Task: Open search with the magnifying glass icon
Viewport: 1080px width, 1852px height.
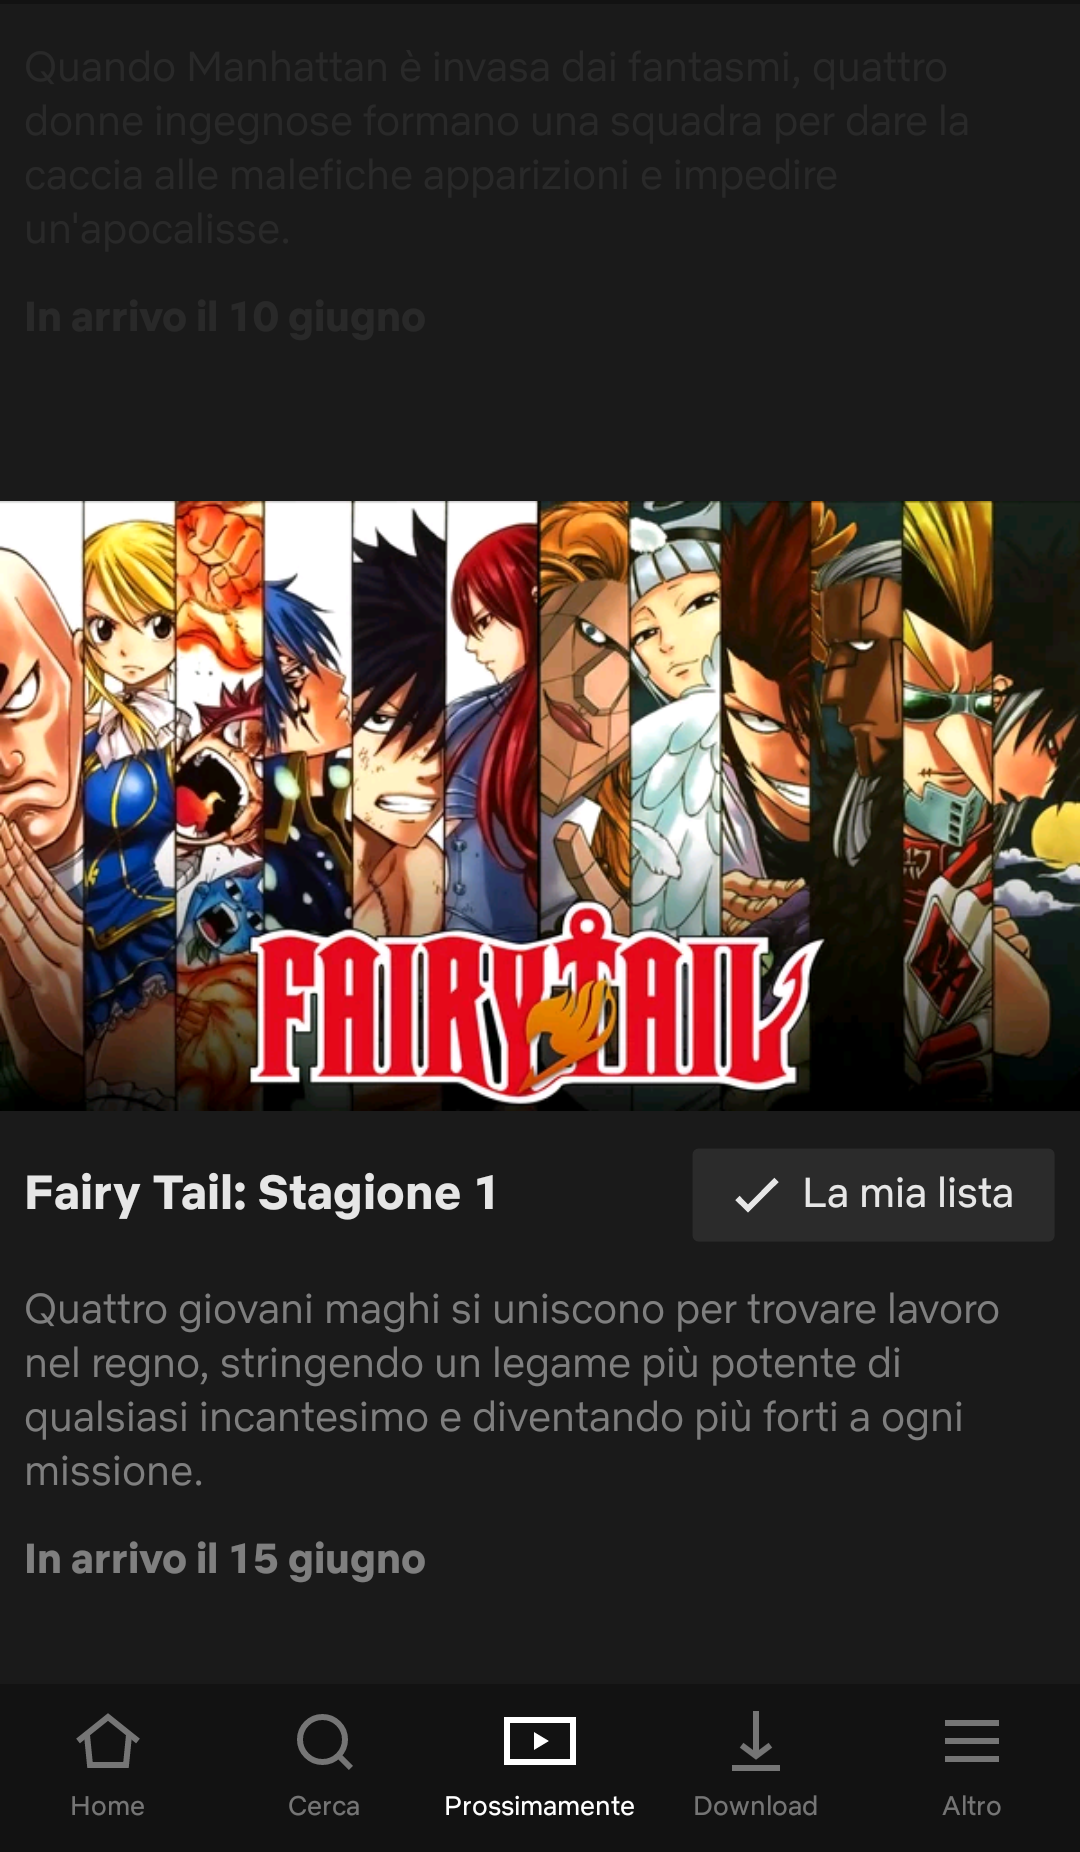Action: pyautogui.click(x=324, y=1742)
